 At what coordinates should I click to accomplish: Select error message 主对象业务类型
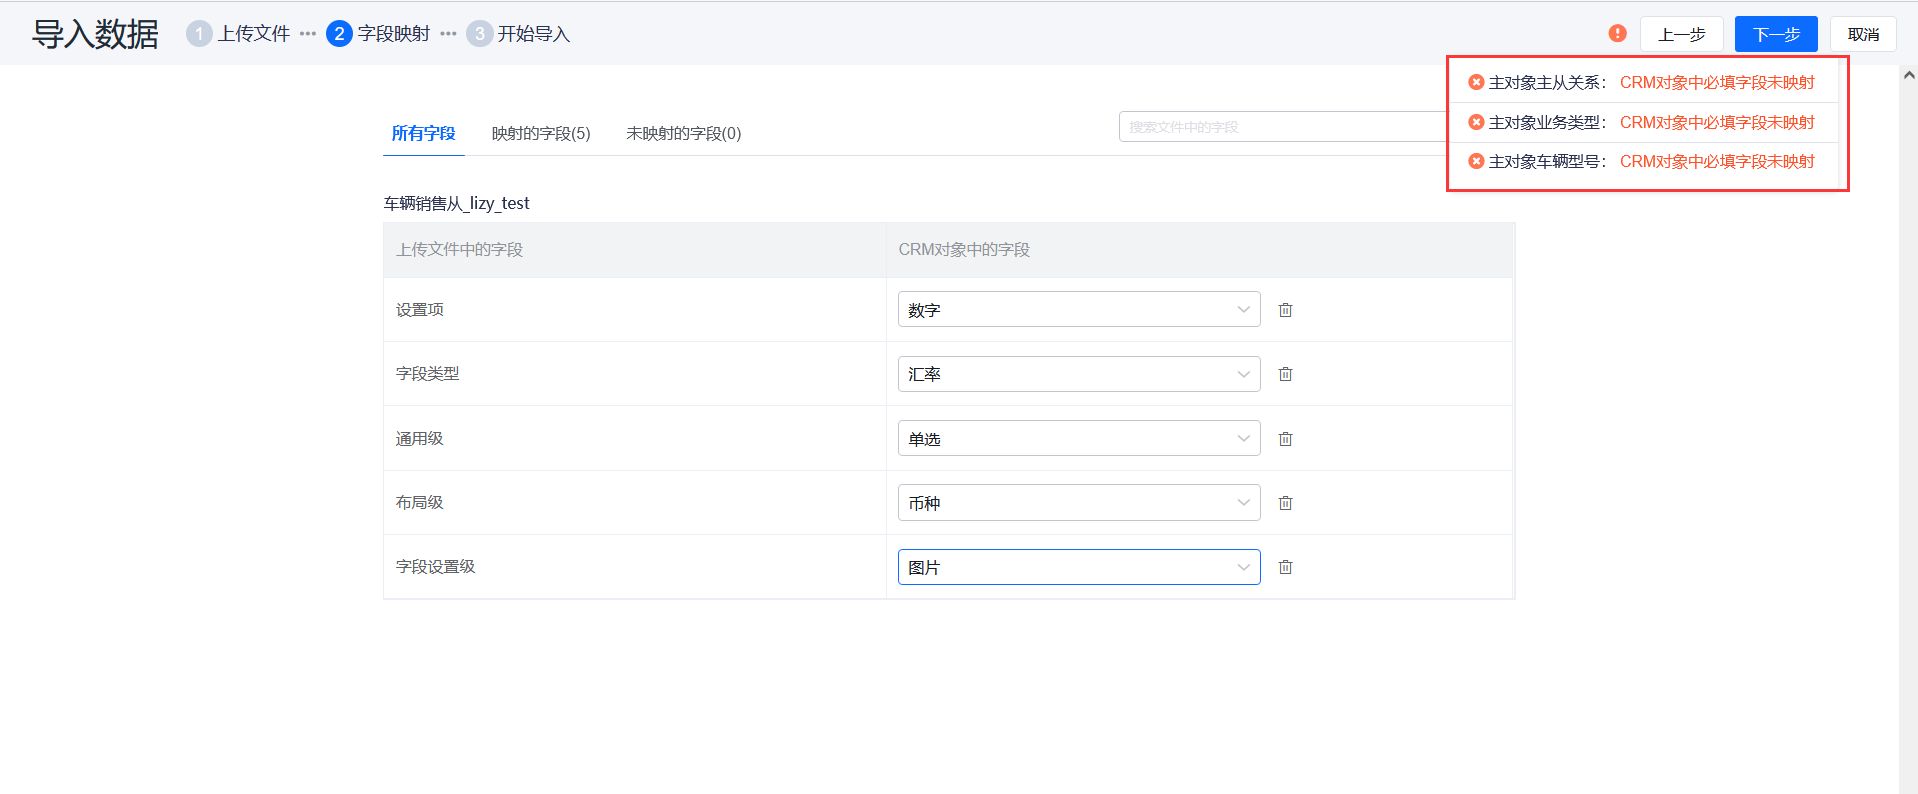coord(1644,122)
